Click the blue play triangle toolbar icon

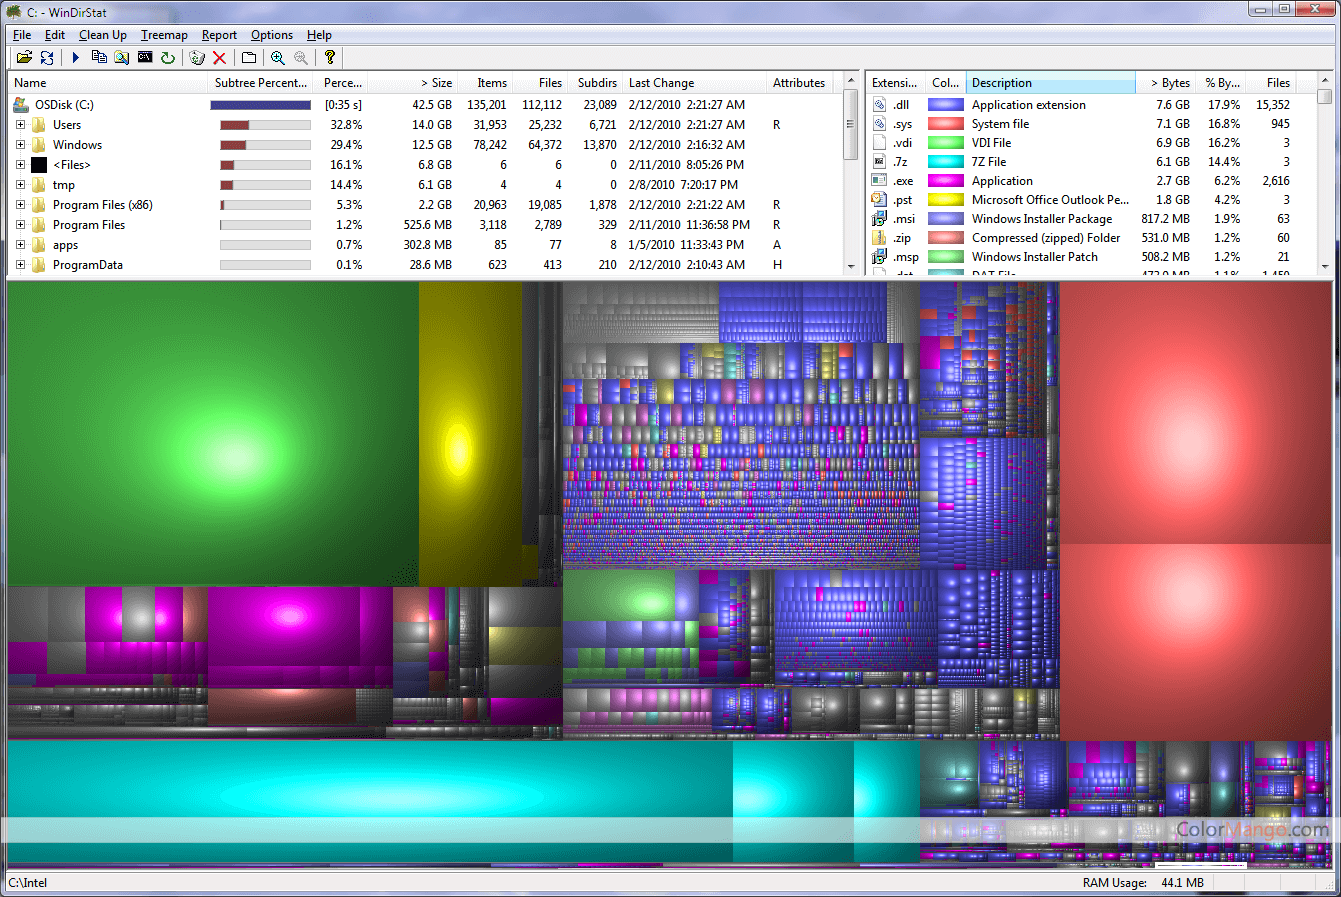(x=76, y=57)
